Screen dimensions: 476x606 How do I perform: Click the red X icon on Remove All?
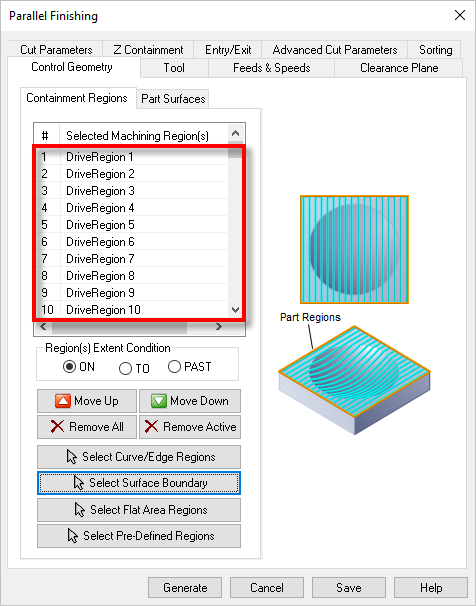[58, 427]
